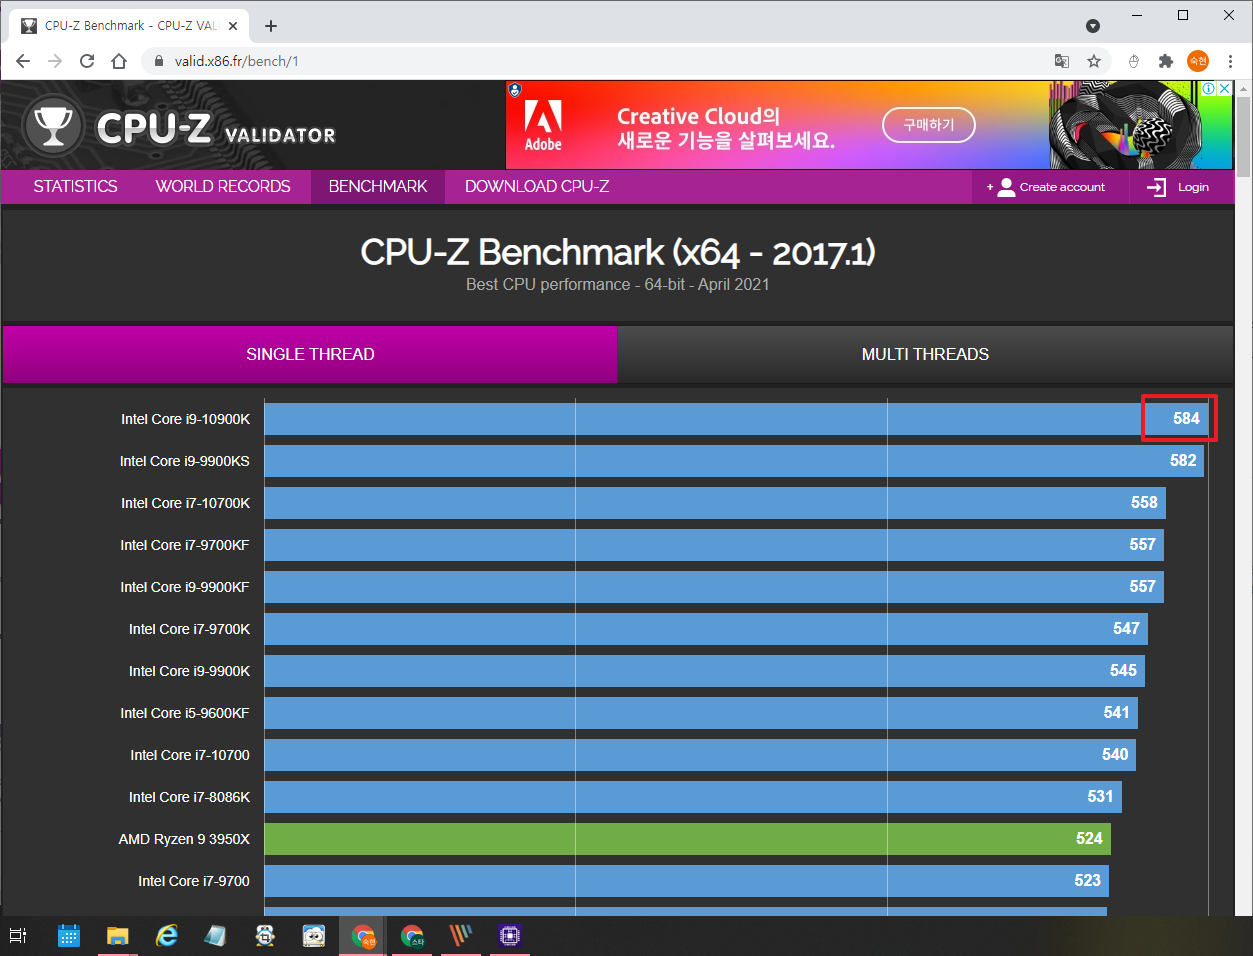Click the 545 score value

(x=1123, y=671)
